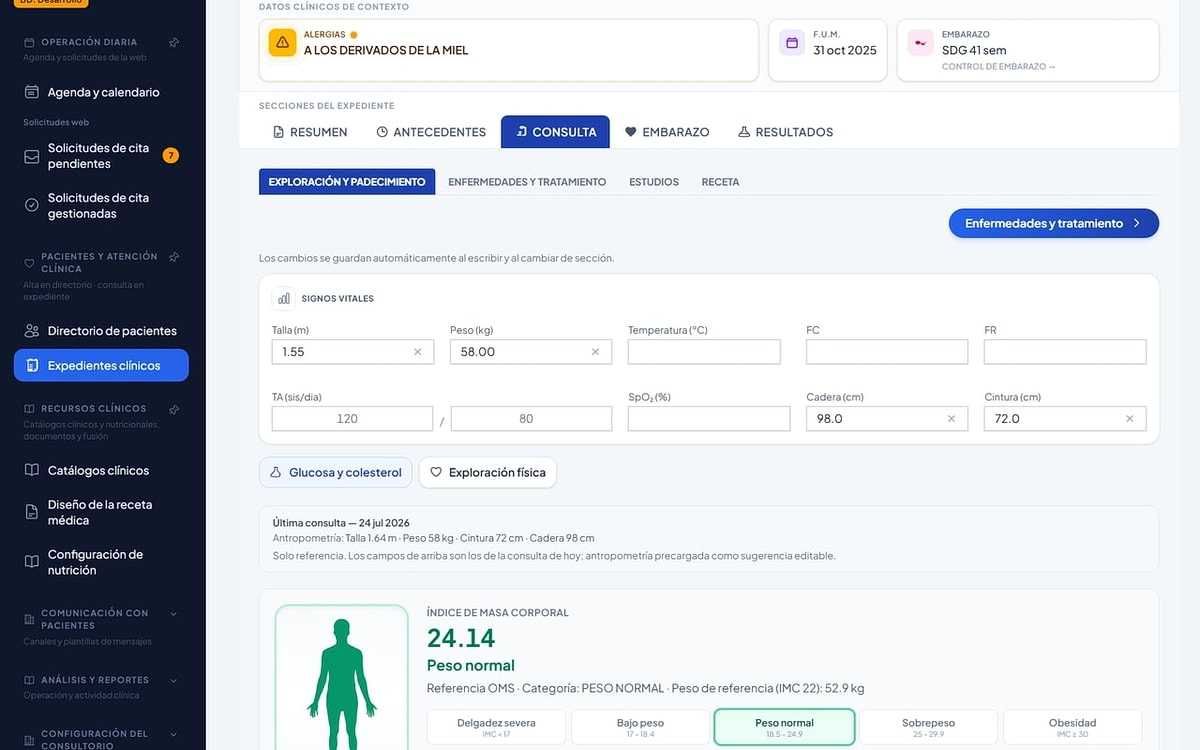1200x750 pixels.
Task: Collapse the Recursos clínicos section header
Action: pyautogui.click(x=93, y=409)
